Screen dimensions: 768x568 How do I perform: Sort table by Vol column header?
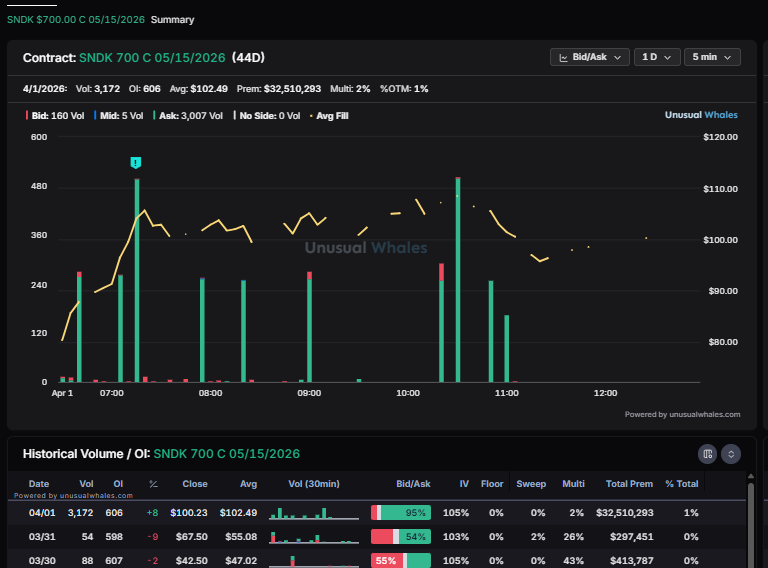click(86, 484)
